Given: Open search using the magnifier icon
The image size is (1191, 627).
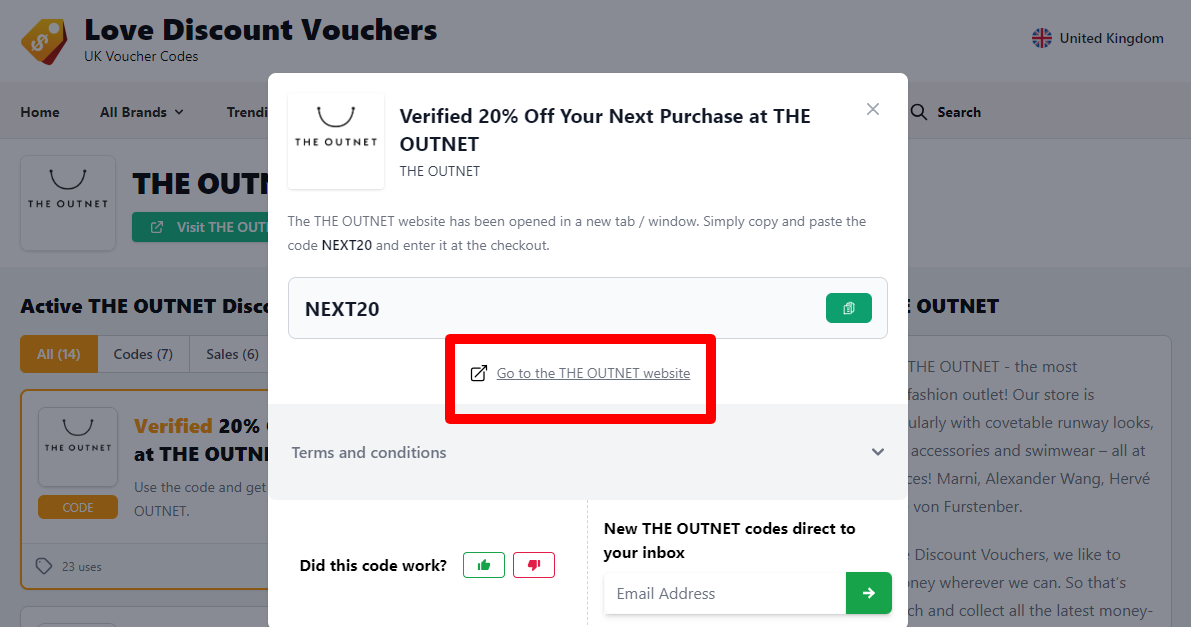Looking at the screenshot, I should (x=918, y=112).
